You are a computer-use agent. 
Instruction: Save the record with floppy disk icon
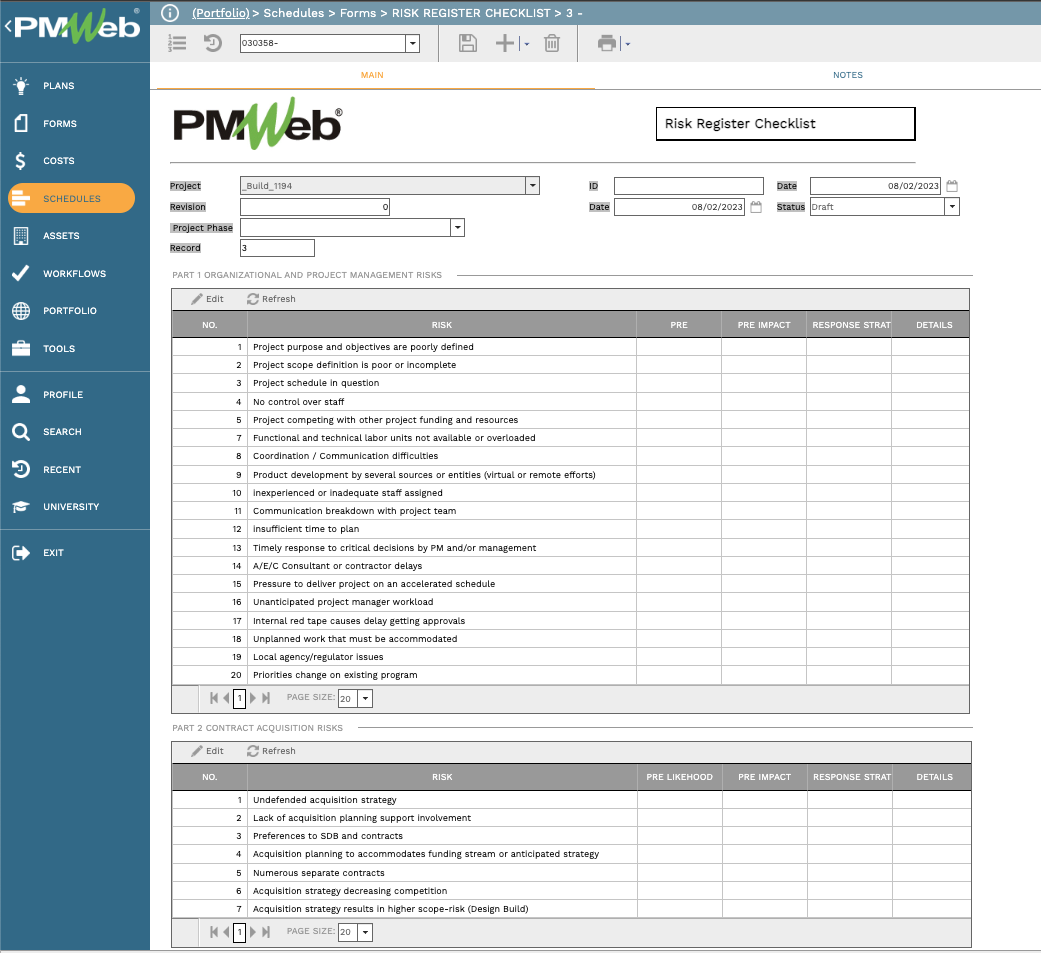(x=467, y=43)
